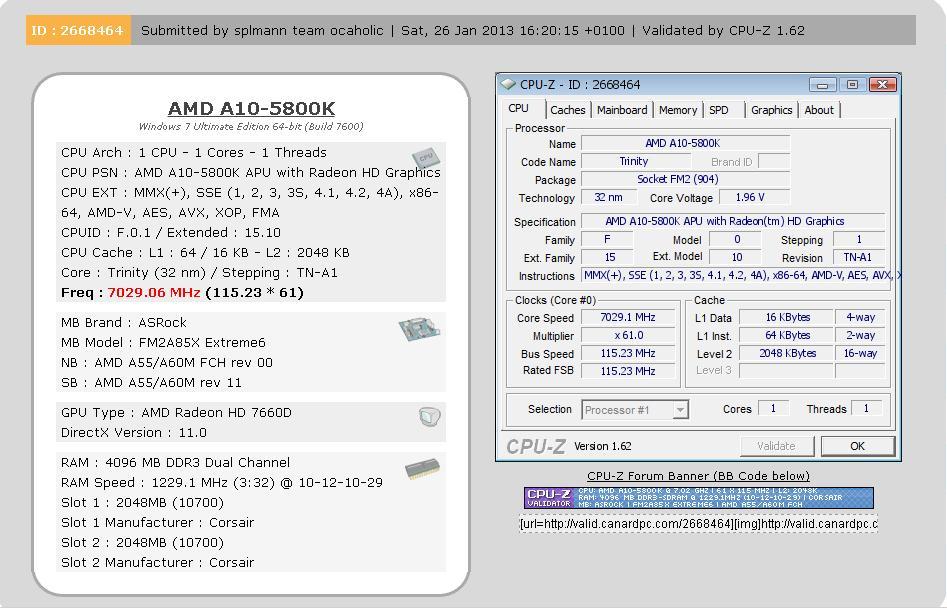Click the Core Speed value 7029.1 MHz

pyautogui.click(x=628, y=318)
